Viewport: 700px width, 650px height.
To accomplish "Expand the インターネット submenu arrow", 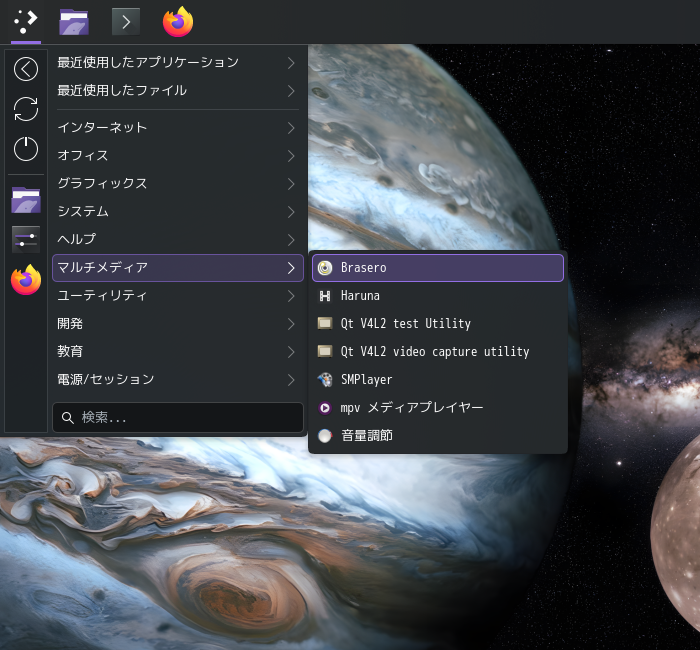I will click(291, 128).
